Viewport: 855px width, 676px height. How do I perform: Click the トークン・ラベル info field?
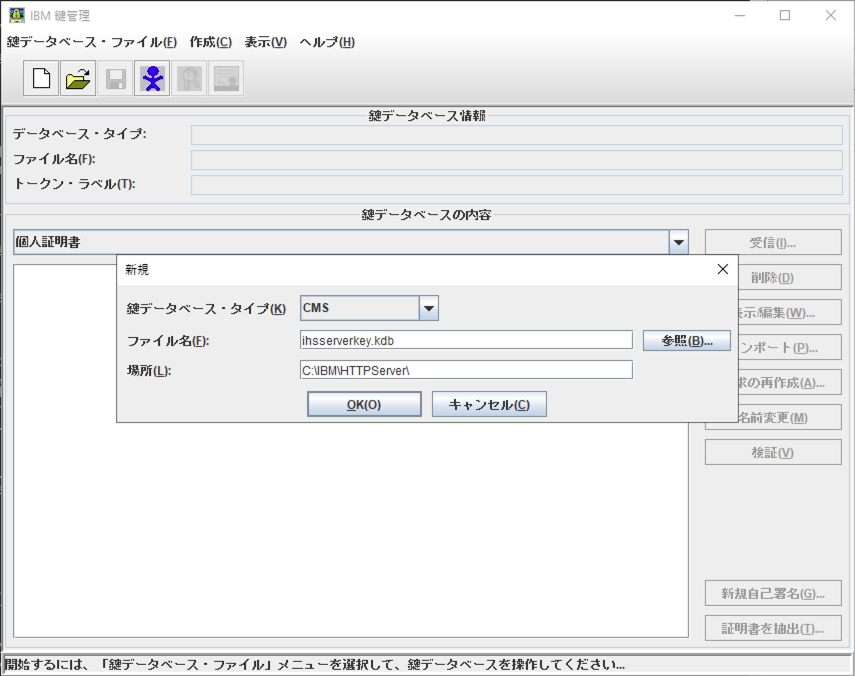516,185
